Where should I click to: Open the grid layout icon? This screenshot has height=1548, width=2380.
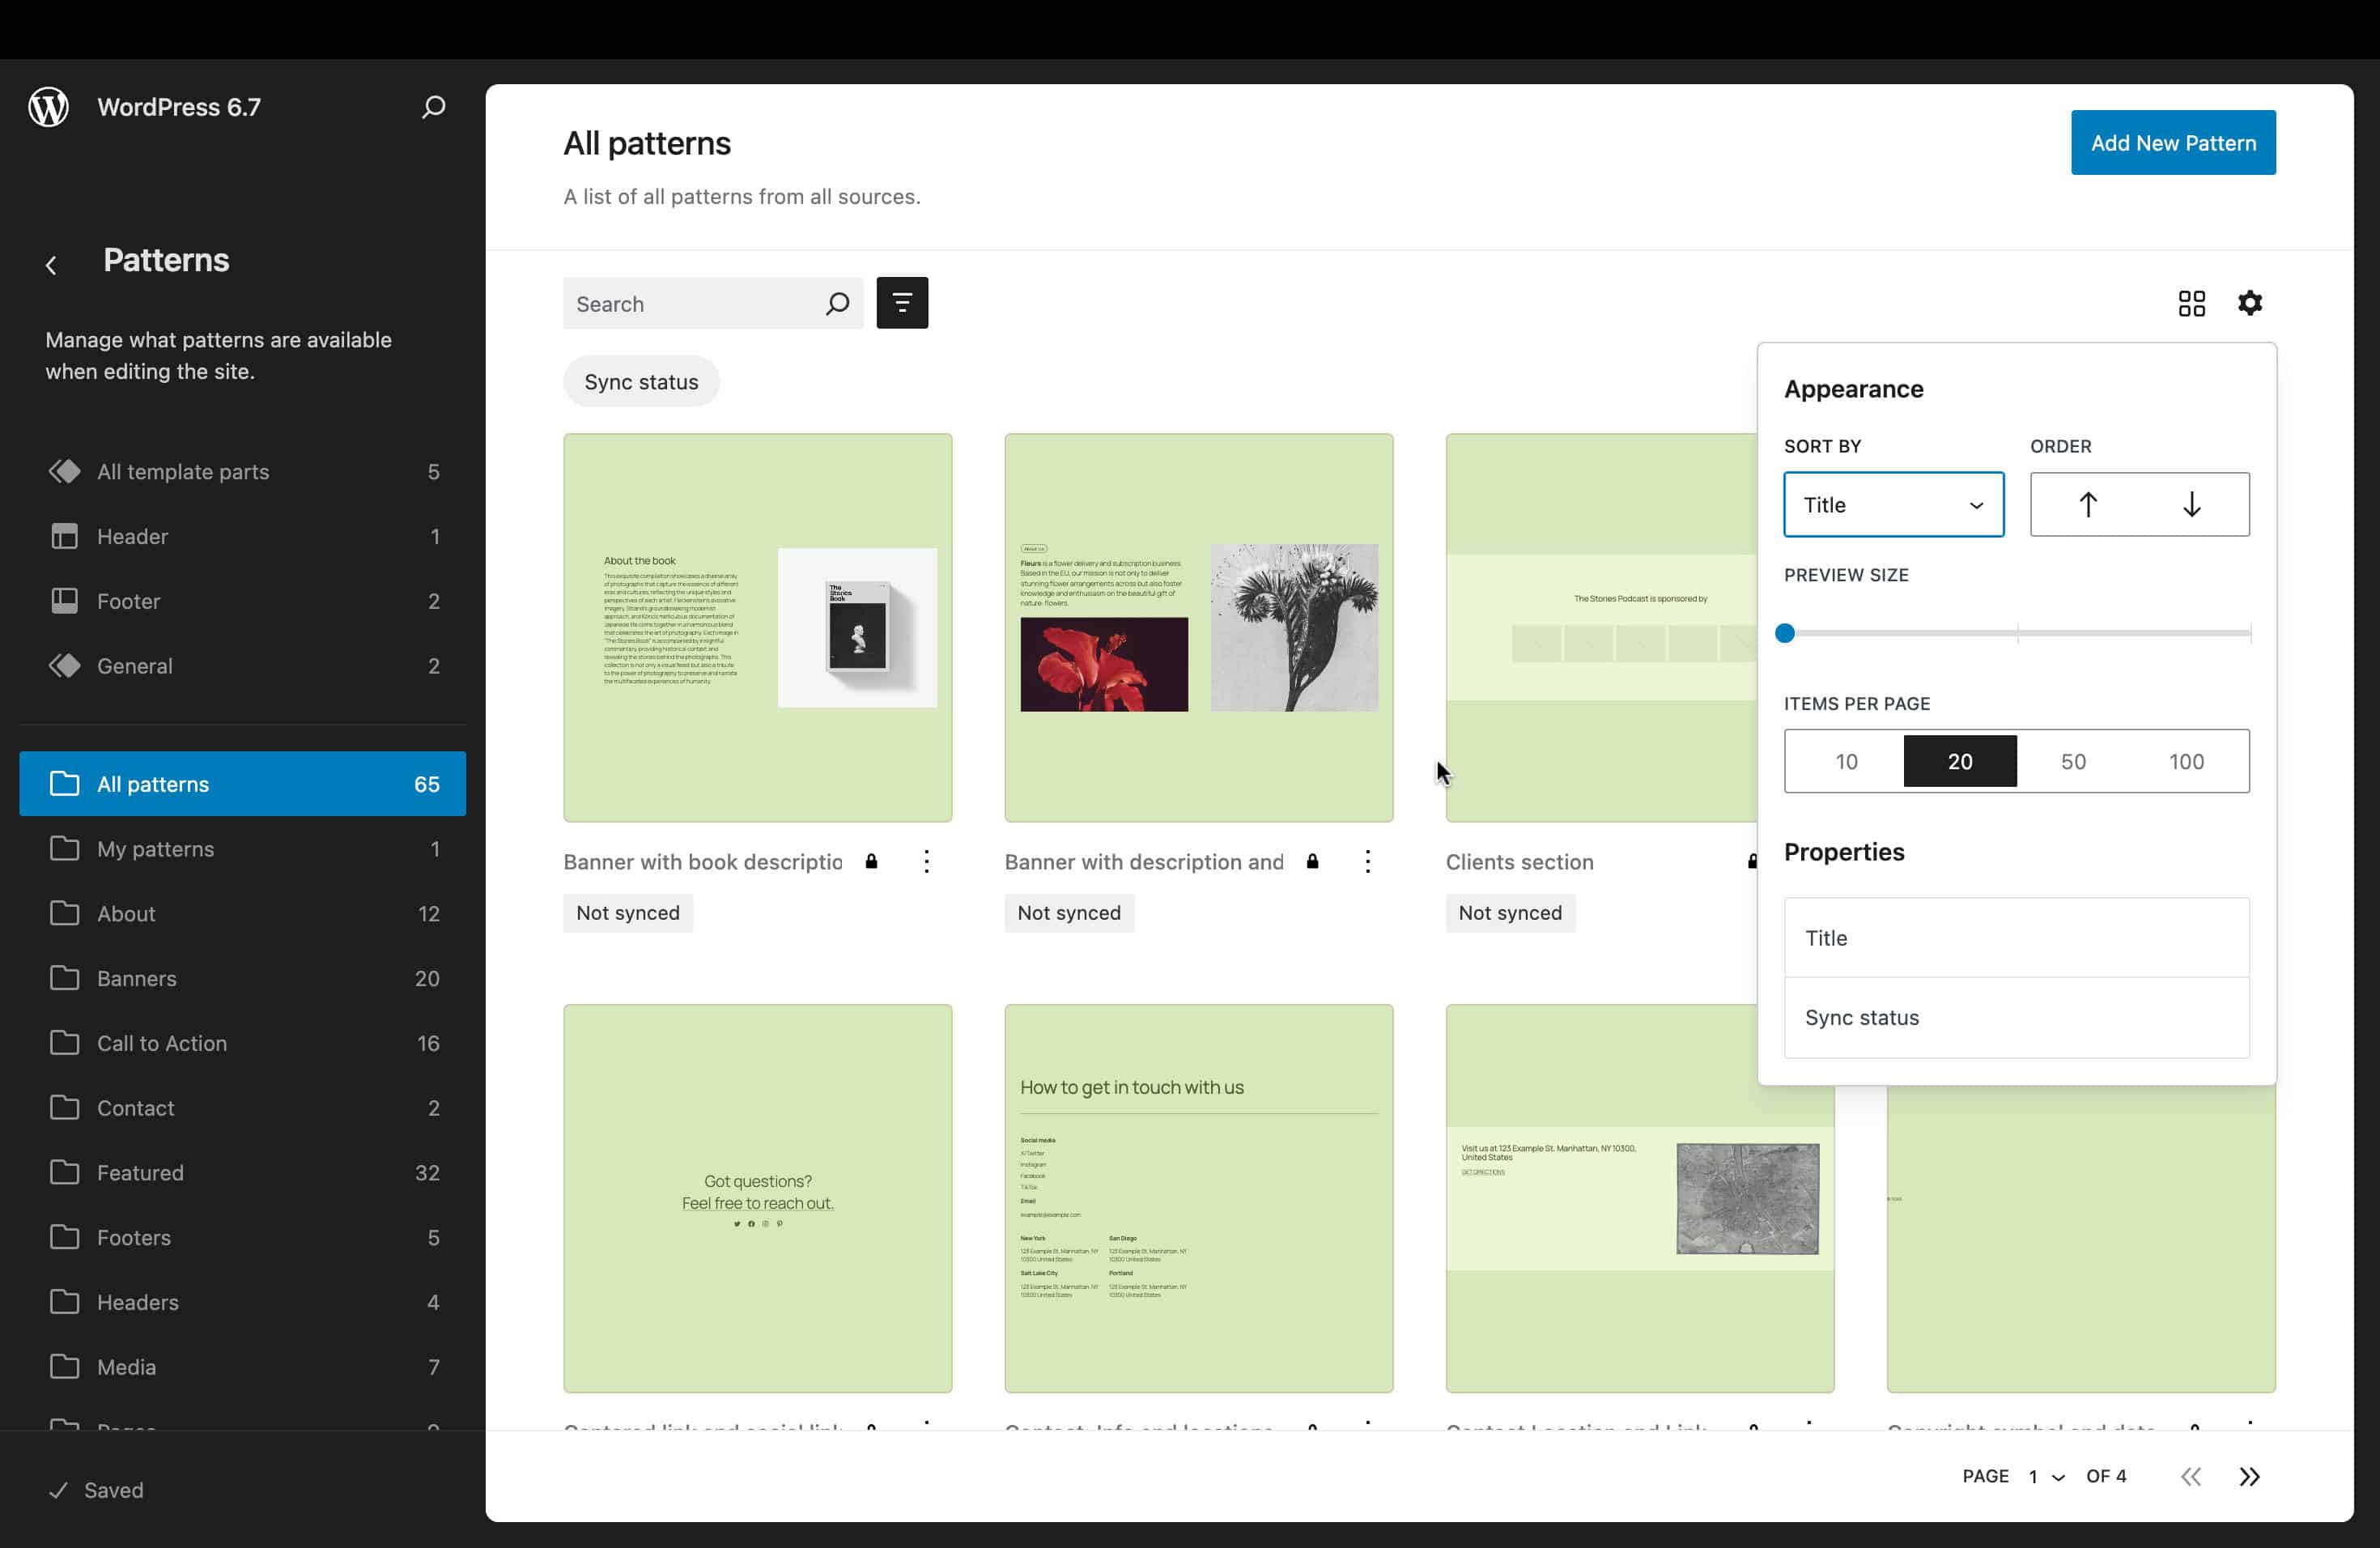pos(2190,303)
